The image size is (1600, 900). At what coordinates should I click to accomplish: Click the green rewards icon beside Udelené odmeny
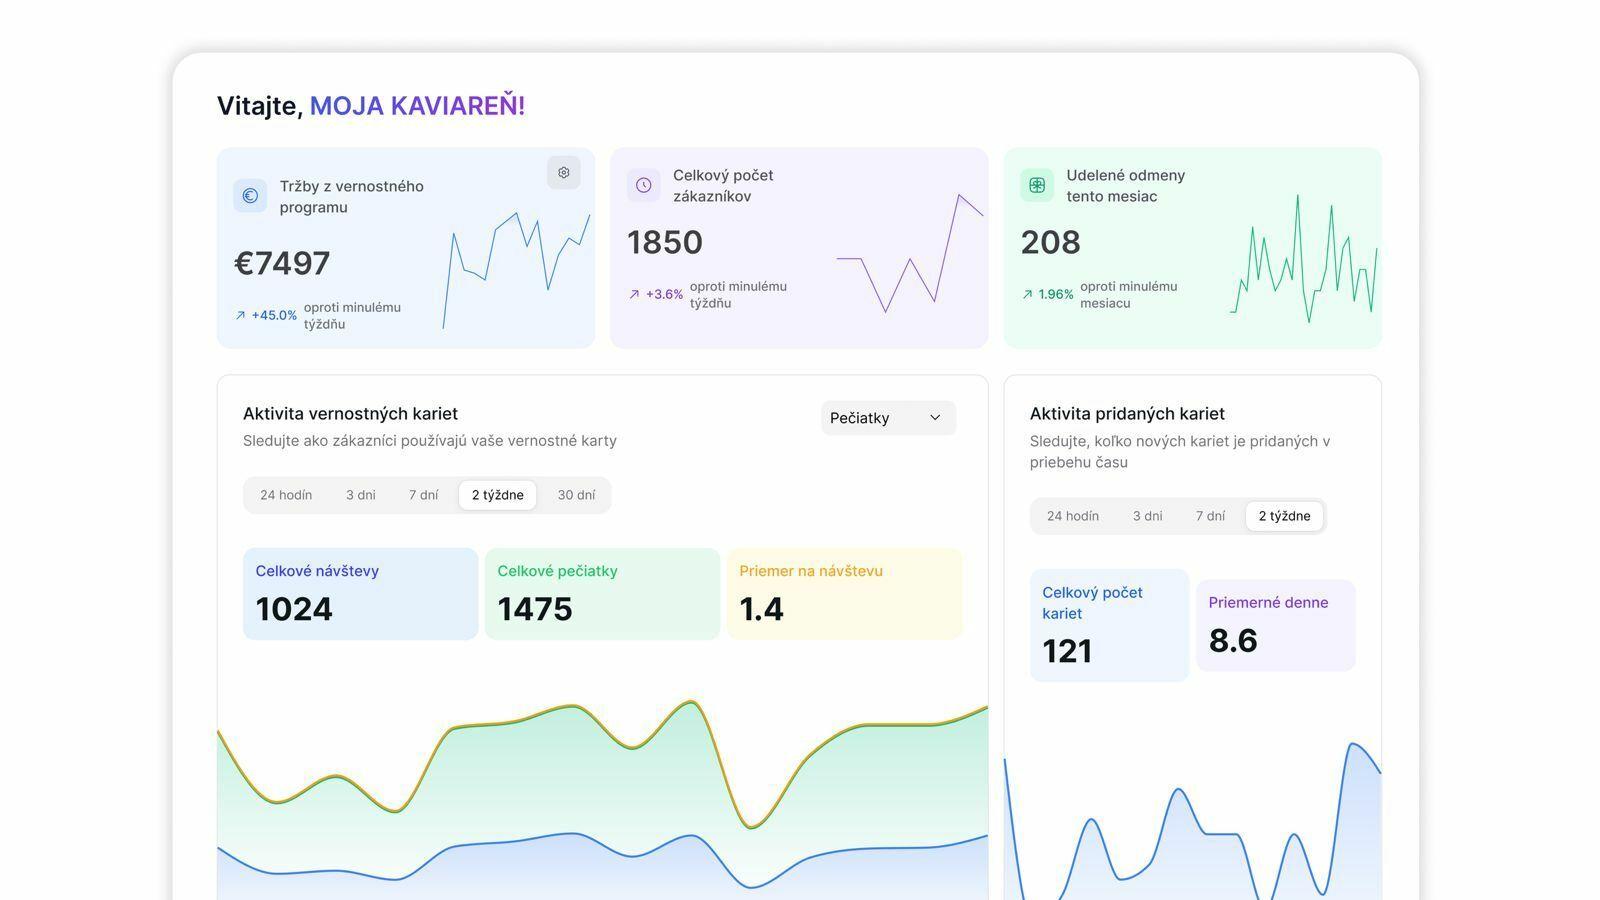[1037, 185]
